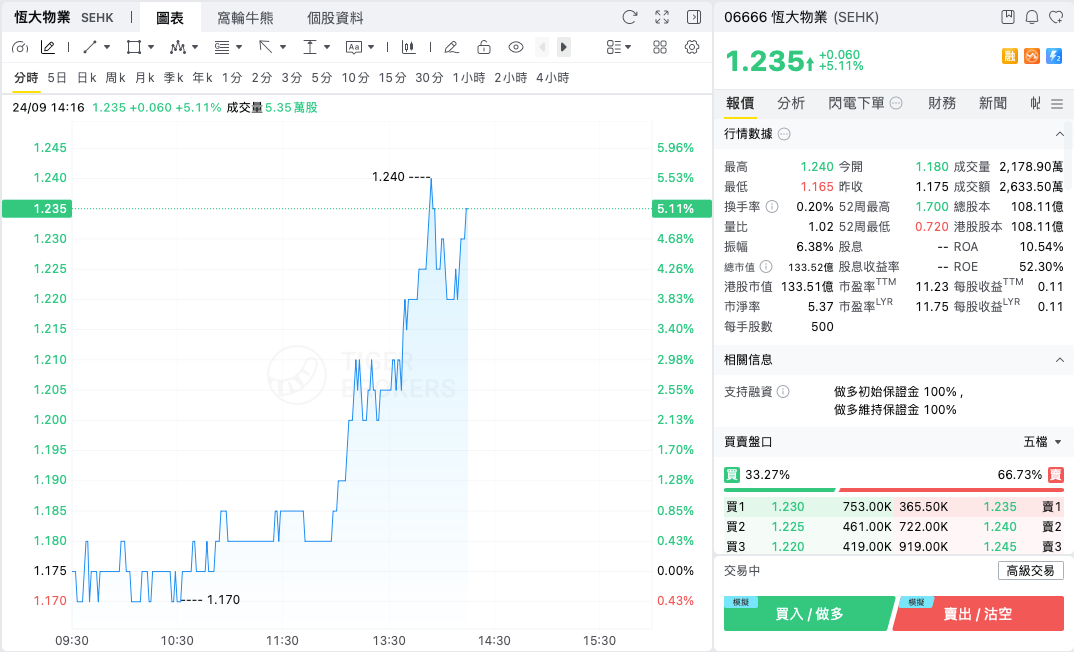Enter fullscreen chart mode
The height and width of the screenshot is (652, 1074).
point(662,17)
